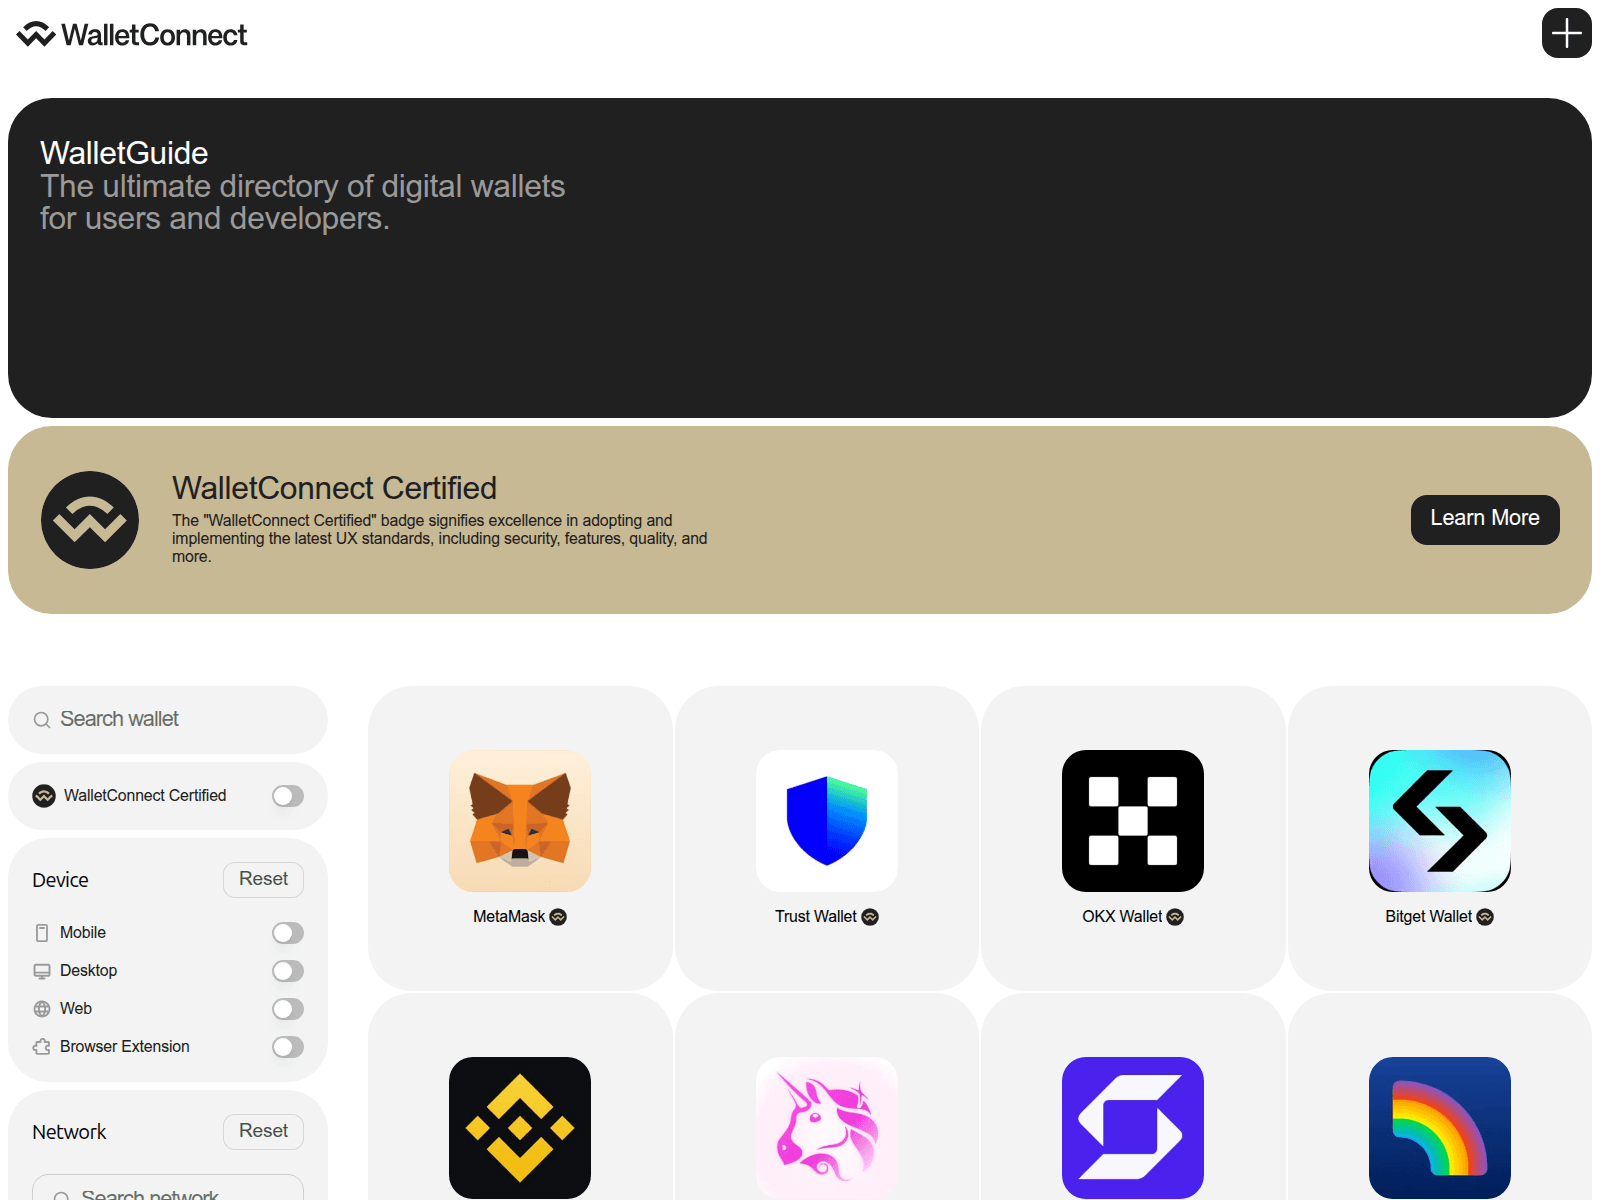Click the WalletConnect Certified banner heading
The width and height of the screenshot is (1600, 1200).
(x=334, y=488)
